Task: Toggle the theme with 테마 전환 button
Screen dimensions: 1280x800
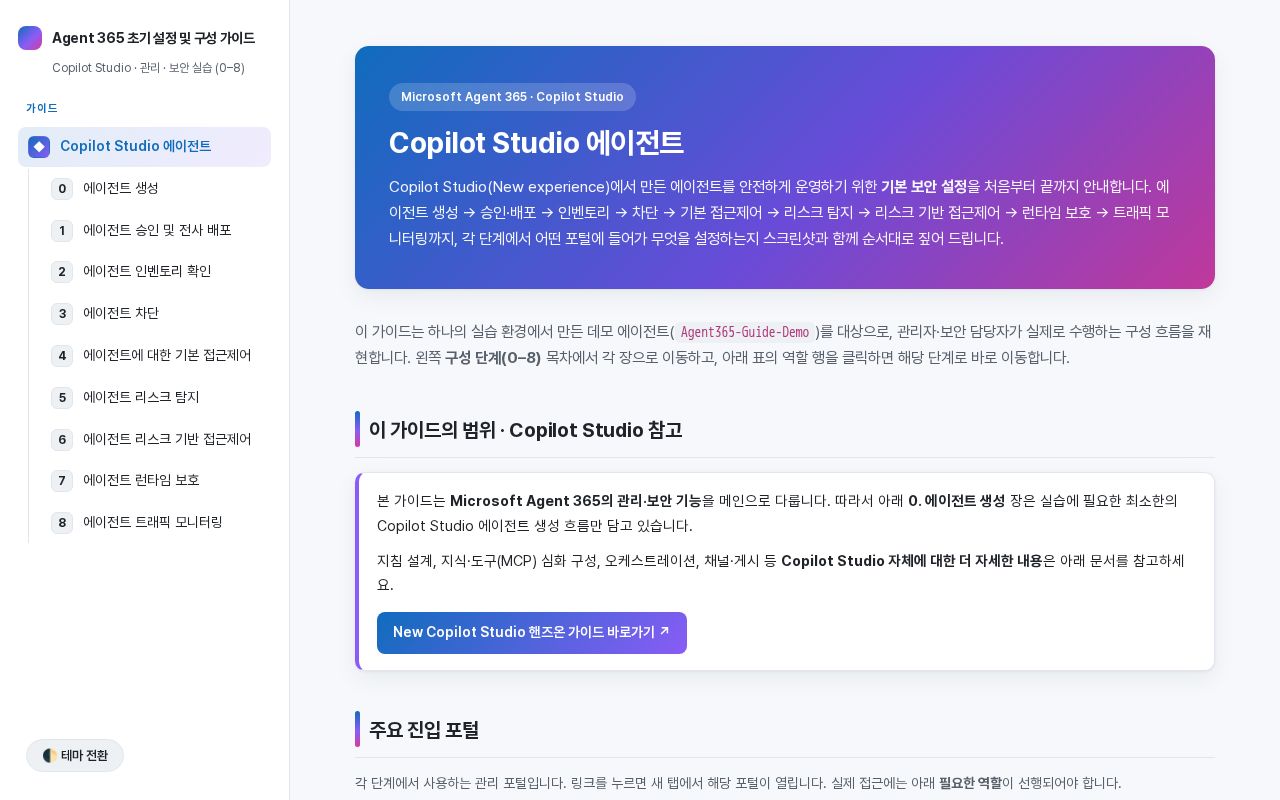Action: coord(75,756)
